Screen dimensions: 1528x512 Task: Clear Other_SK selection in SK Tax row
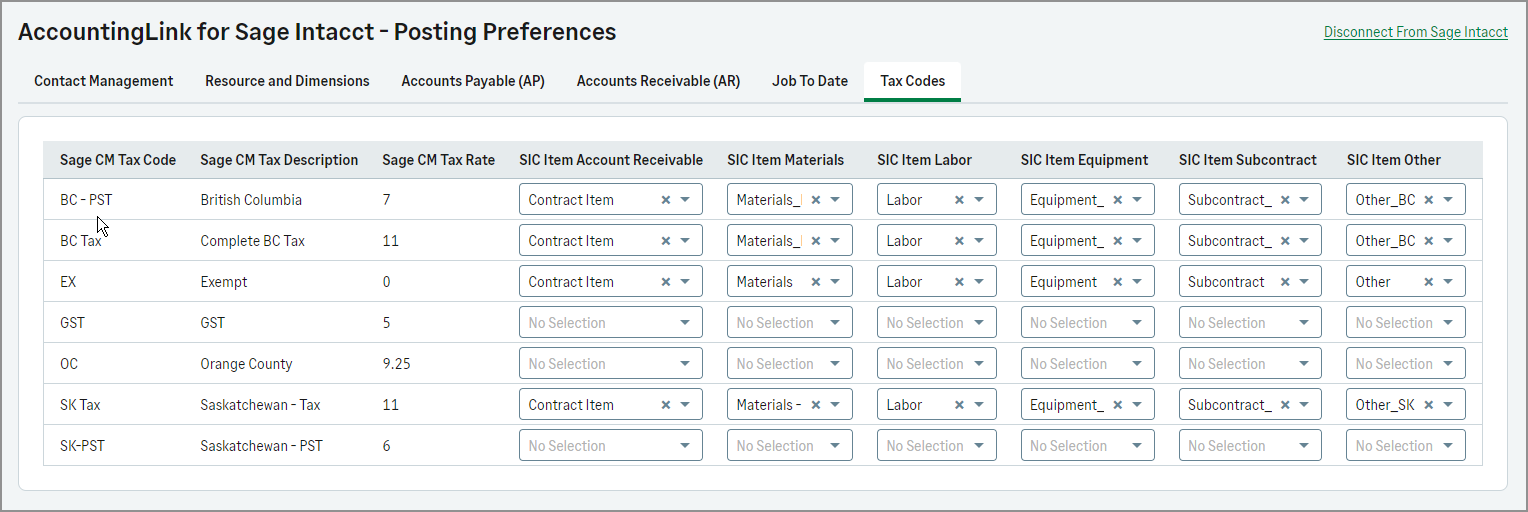click(1429, 405)
